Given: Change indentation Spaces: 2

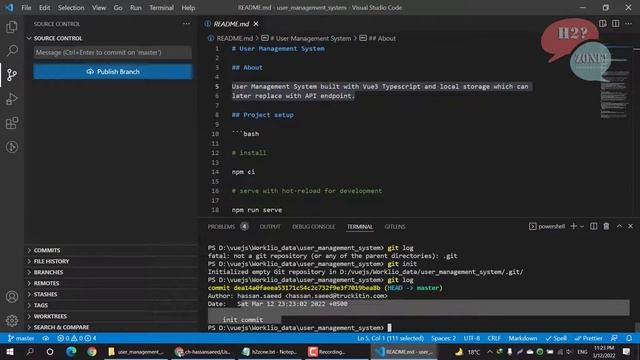Looking at the screenshot, I should (x=444, y=338).
